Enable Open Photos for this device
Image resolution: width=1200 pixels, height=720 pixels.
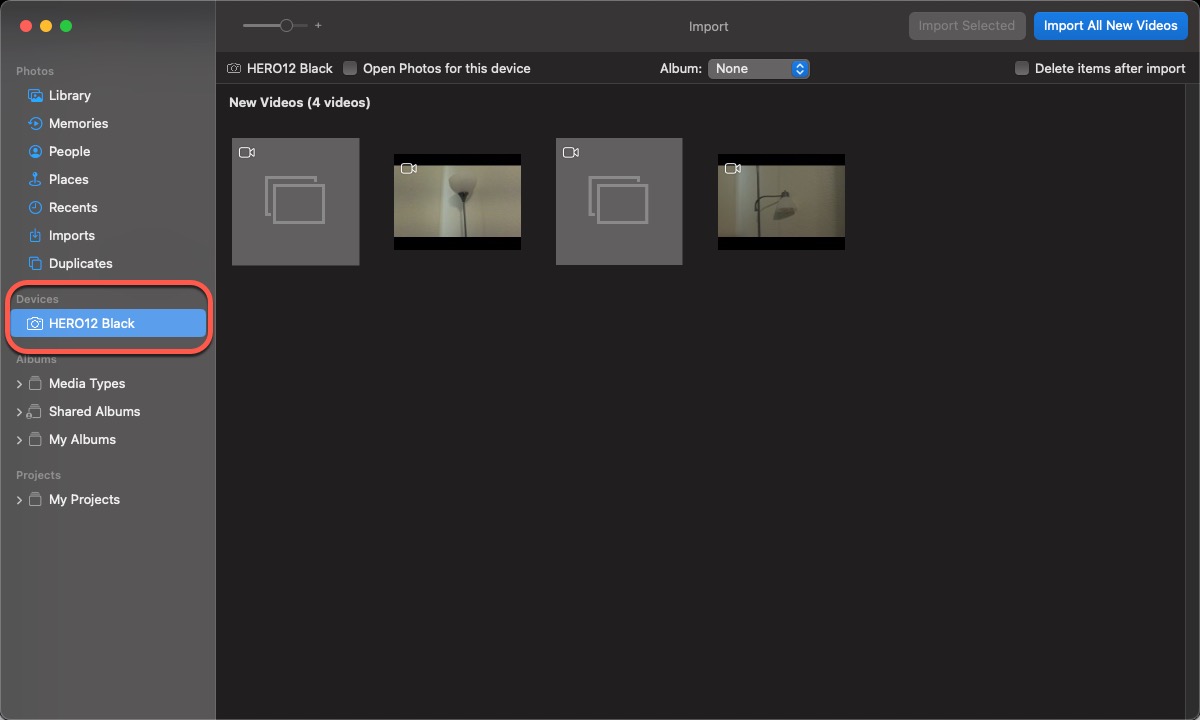pyautogui.click(x=350, y=69)
